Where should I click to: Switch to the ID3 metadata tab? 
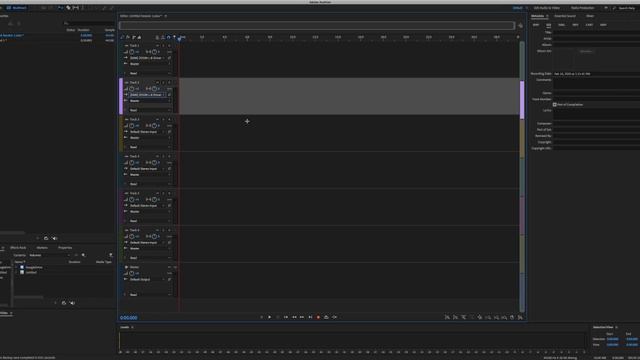pos(549,25)
